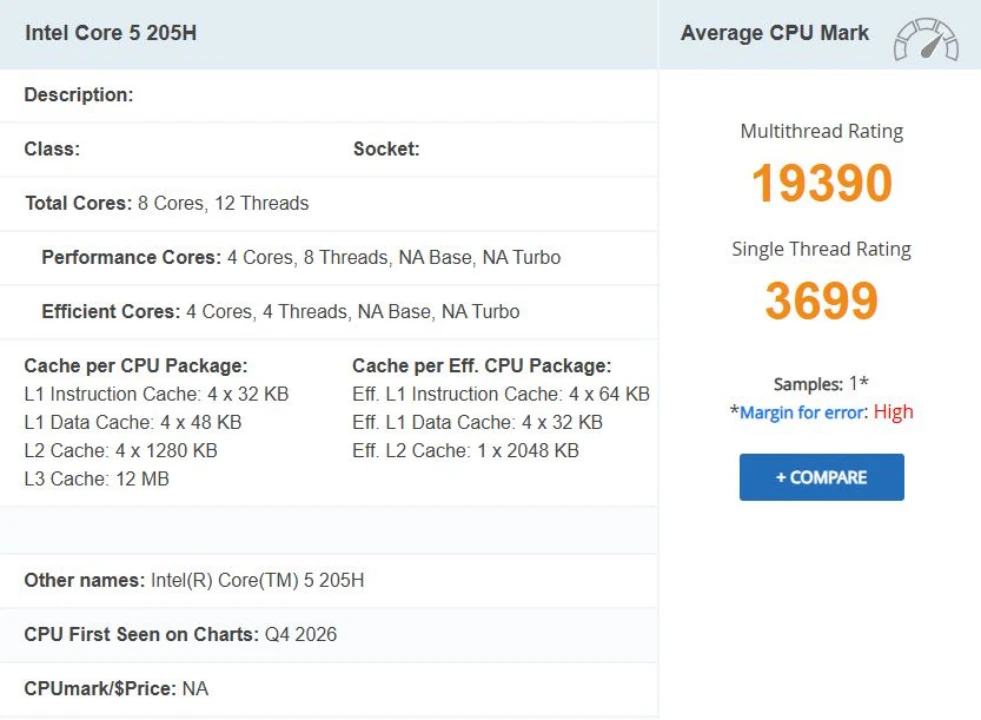Select the Performance Cores row text
Image resolution: width=981 pixels, height=720 pixels.
pyautogui.click(x=301, y=258)
